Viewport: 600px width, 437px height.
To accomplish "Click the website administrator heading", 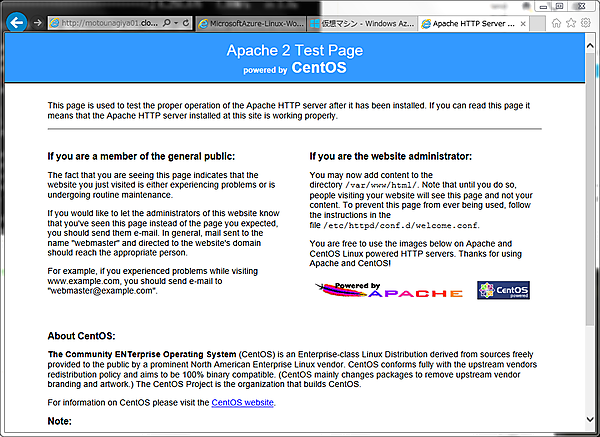I will [390, 156].
